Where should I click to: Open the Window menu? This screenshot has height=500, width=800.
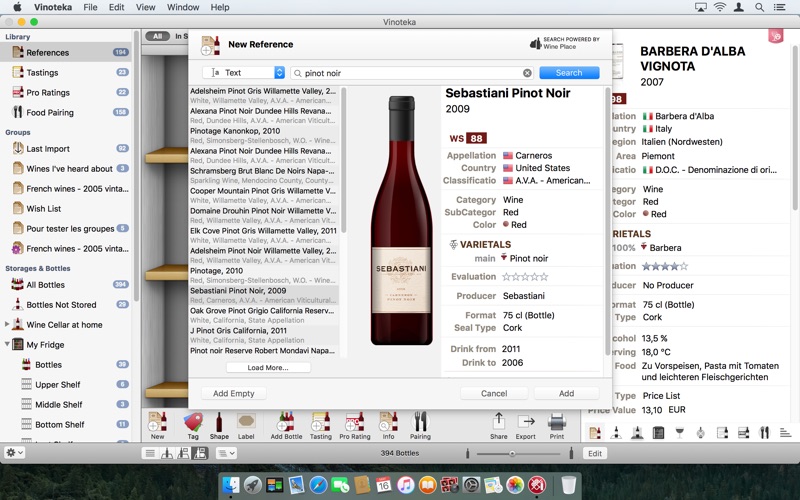(183, 7)
